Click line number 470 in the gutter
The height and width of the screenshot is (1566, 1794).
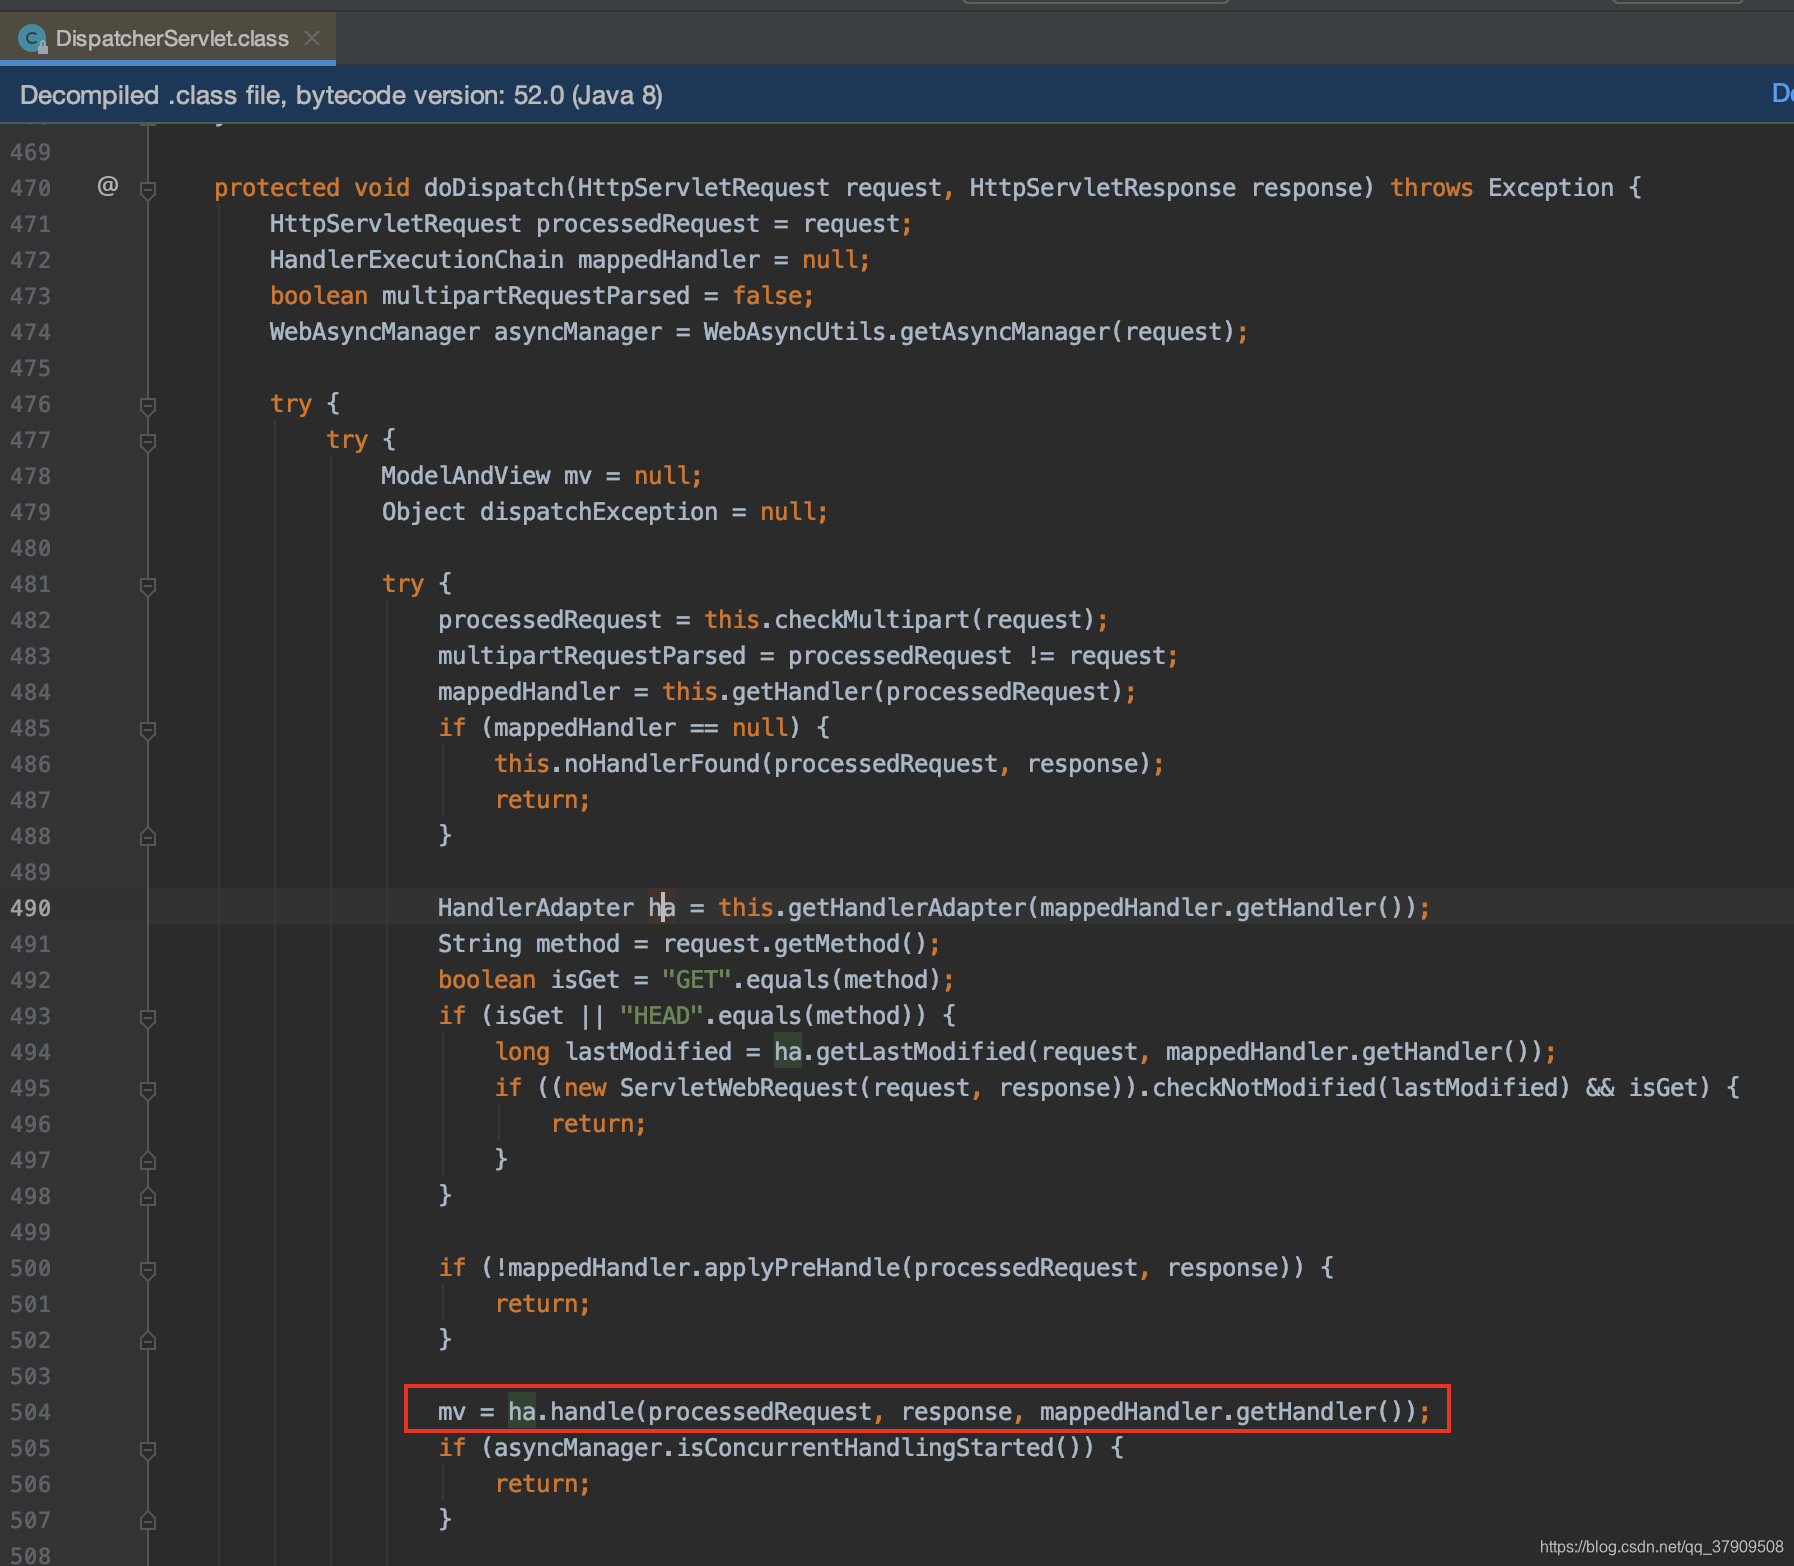[30, 188]
